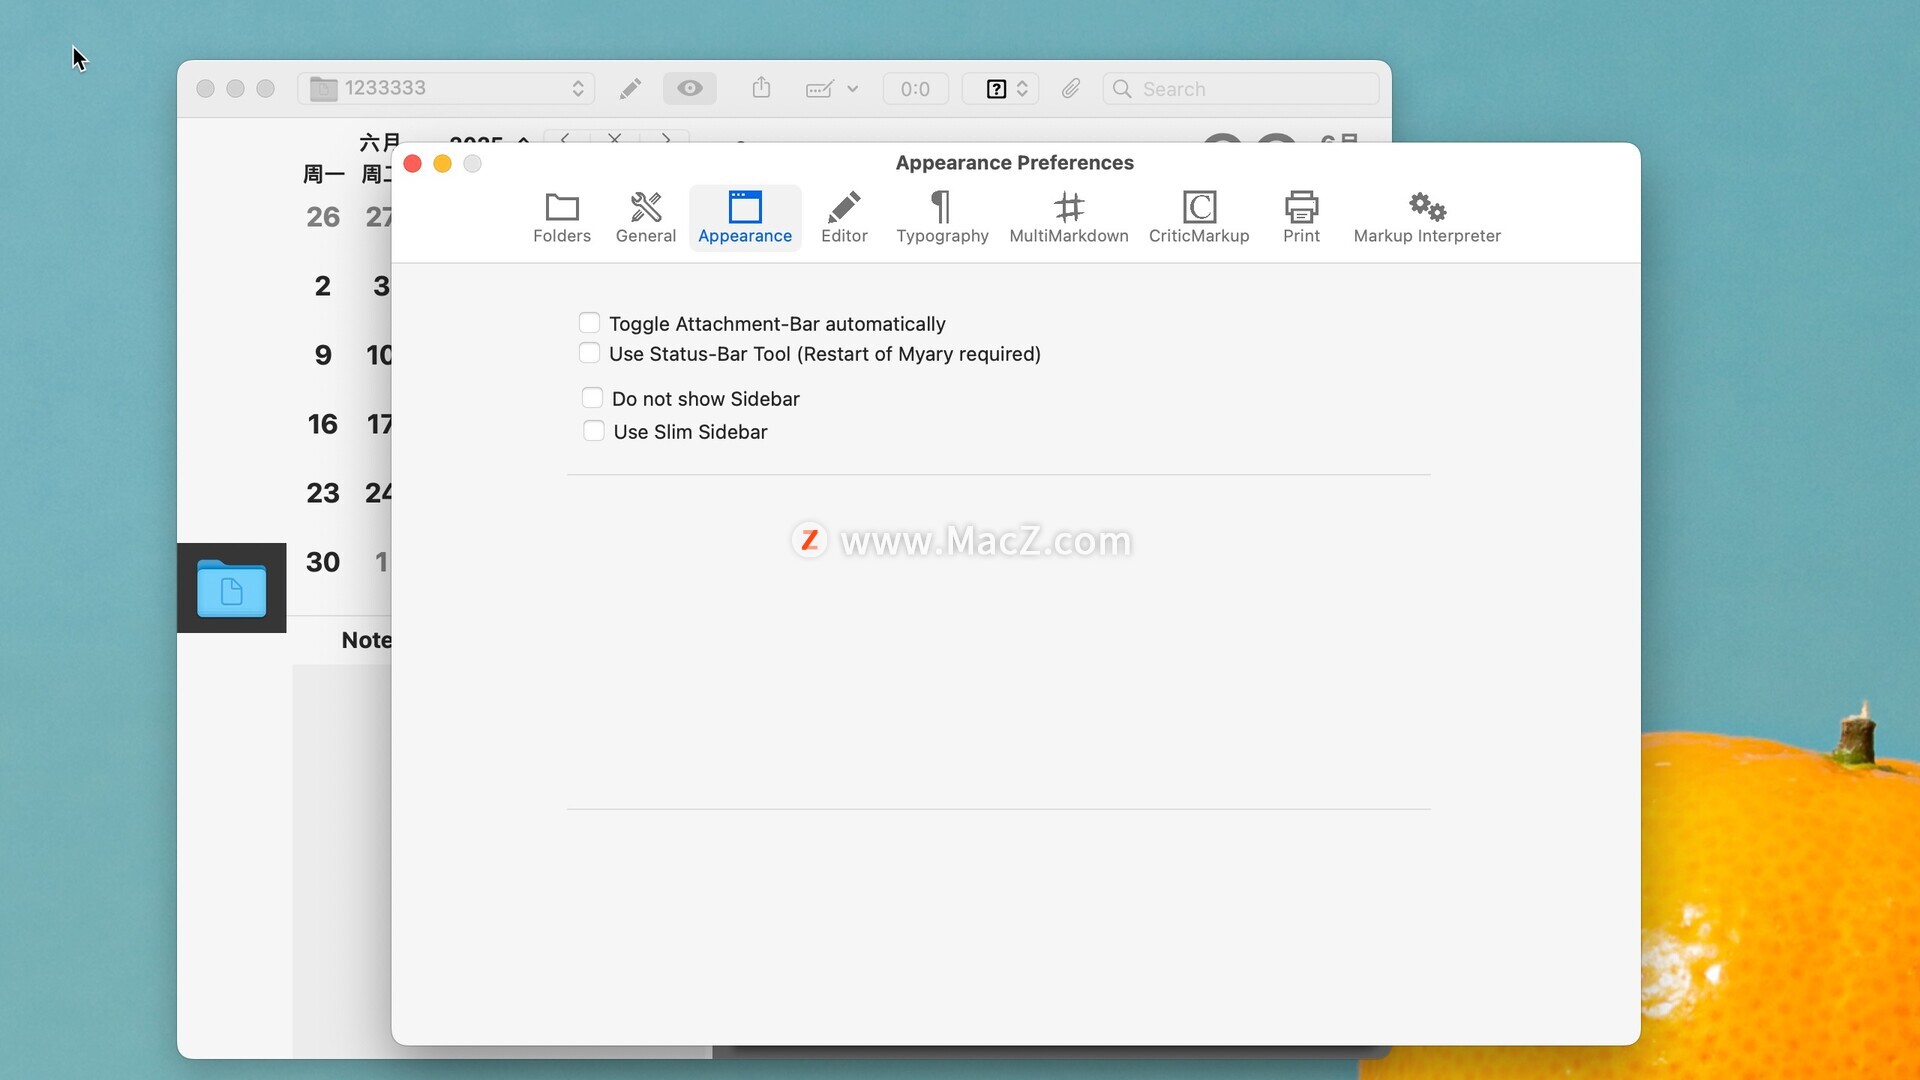The width and height of the screenshot is (1920, 1080).
Task: Select day 16 in the calendar
Action: [x=323, y=424]
